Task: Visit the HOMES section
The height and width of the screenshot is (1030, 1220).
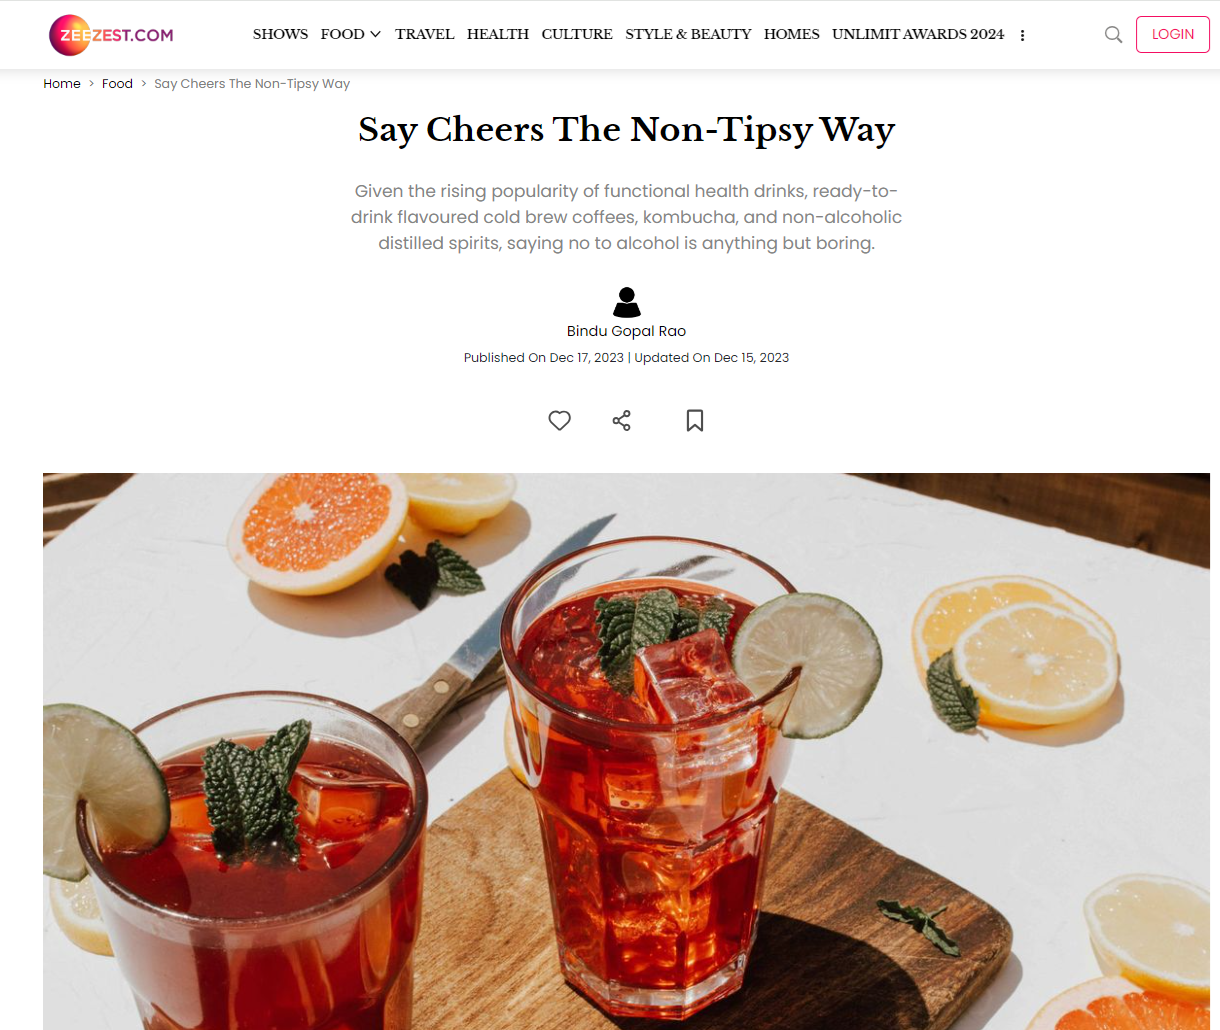Action: tap(792, 34)
